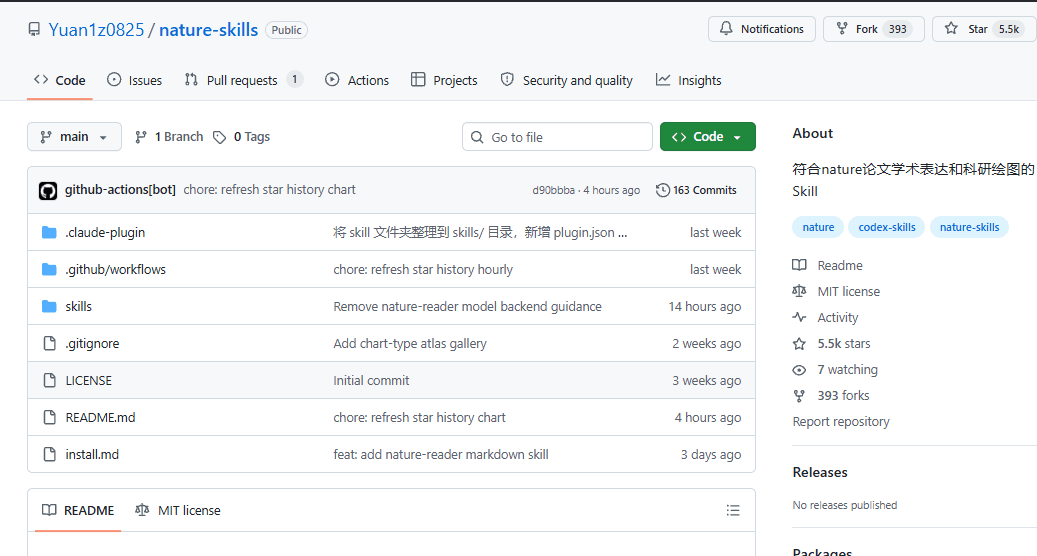Click the branch icon beside 1 Branch
The width and height of the screenshot is (1037, 556).
[x=140, y=137]
